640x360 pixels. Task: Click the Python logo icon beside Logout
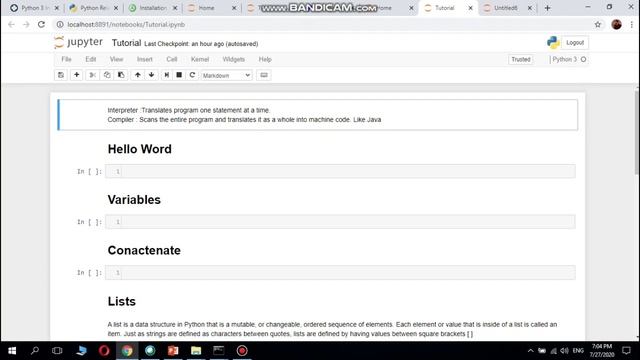coord(553,42)
